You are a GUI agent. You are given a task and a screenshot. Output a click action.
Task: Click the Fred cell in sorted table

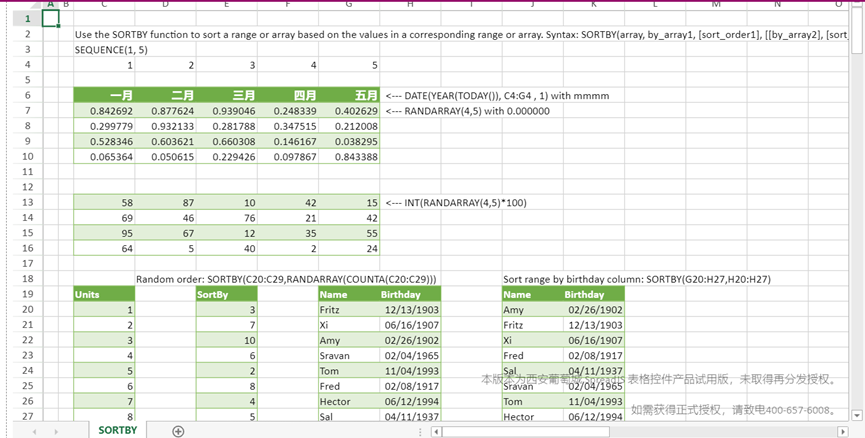[x=533, y=355]
